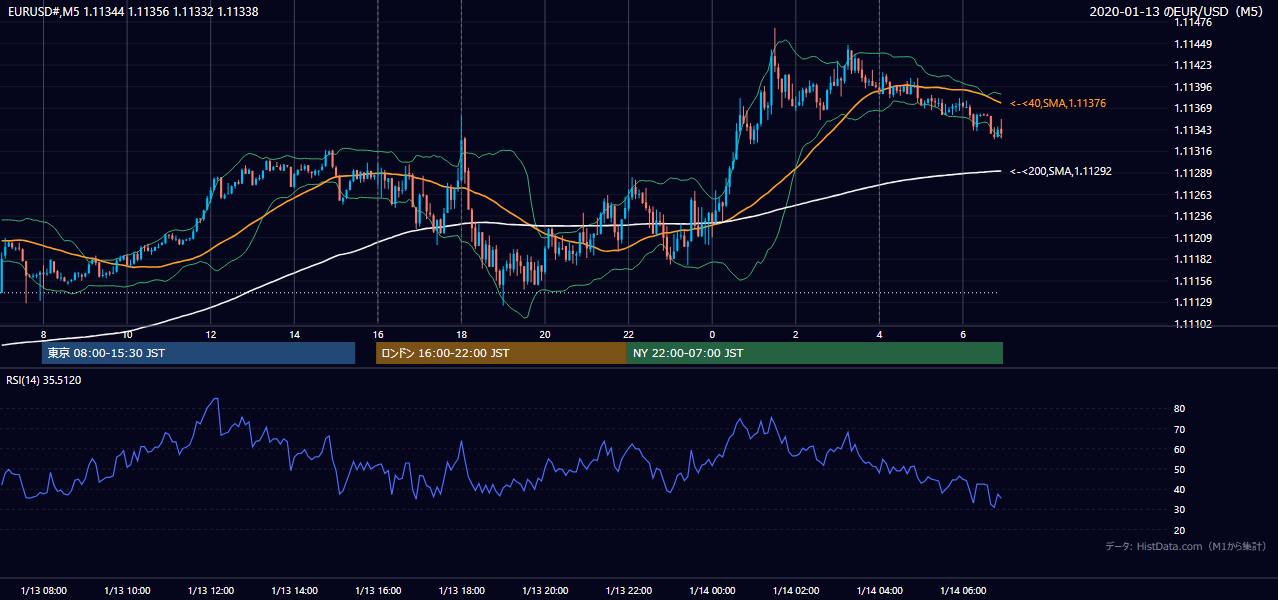The image size is (1278, 600).
Task: Click hour marker 2 under price chart
Action: point(796,334)
